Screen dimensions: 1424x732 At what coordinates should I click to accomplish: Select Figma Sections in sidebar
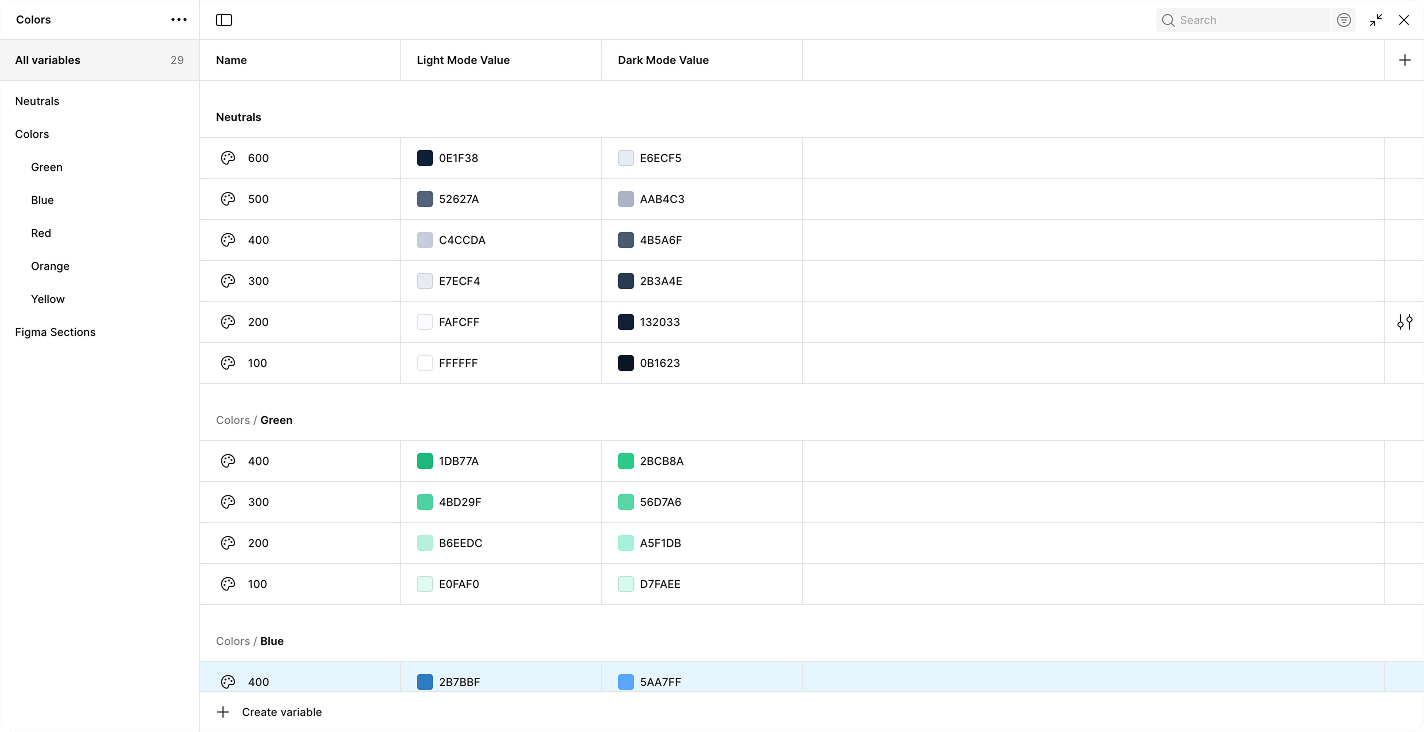pyautogui.click(x=55, y=332)
